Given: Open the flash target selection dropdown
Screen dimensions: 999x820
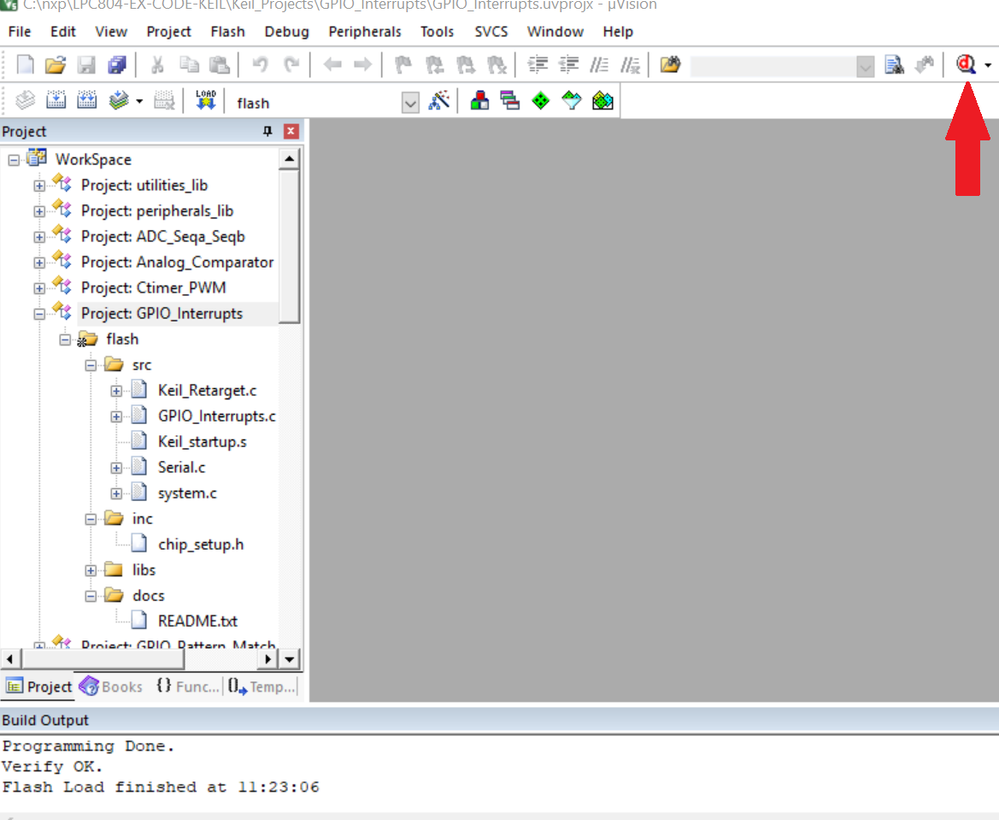Looking at the screenshot, I should (x=410, y=102).
